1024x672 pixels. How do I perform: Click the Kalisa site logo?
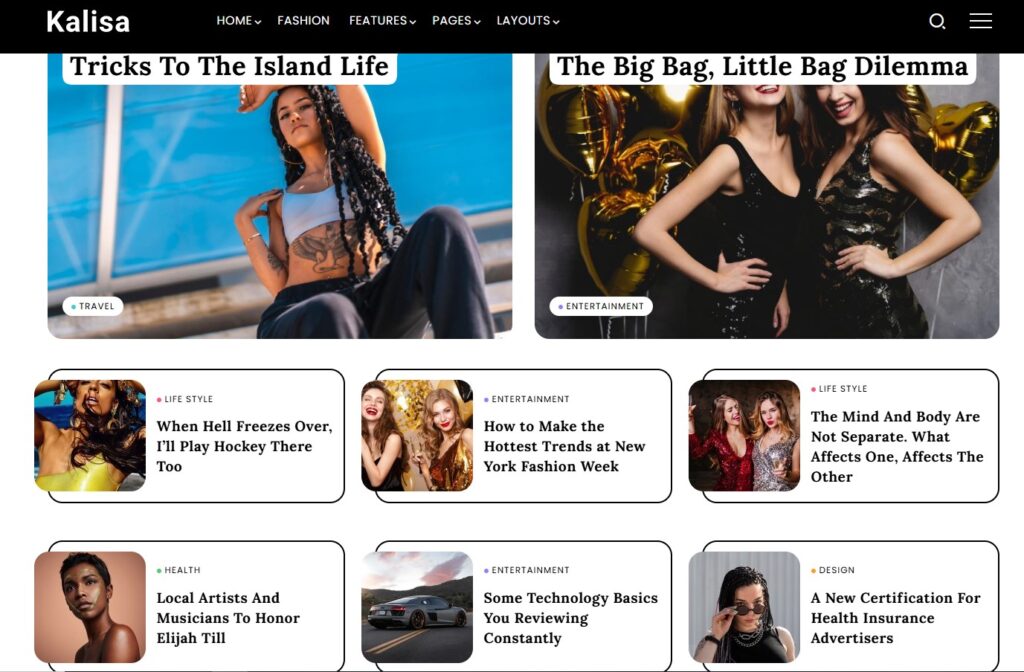(88, 21)
